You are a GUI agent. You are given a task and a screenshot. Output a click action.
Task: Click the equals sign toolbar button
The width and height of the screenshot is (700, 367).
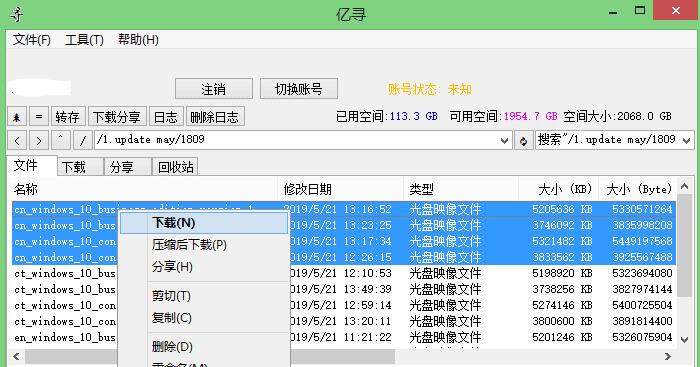coord(39,117)
